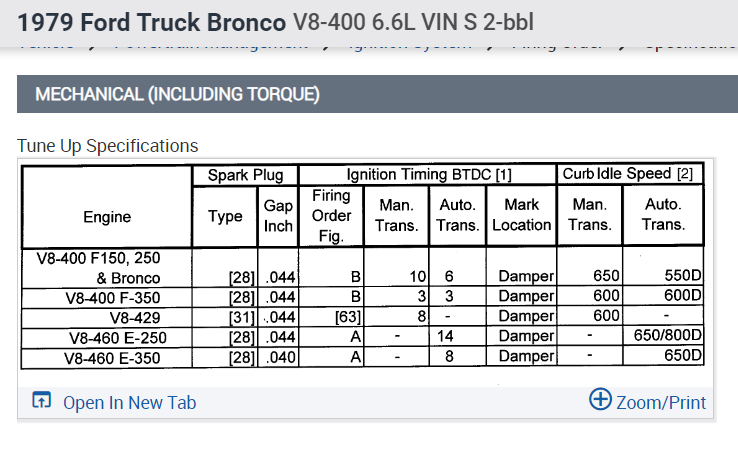Open the 'Open In New Tab' link
Image resolution: width=738 pixels, height=454 pixels.
129,403
